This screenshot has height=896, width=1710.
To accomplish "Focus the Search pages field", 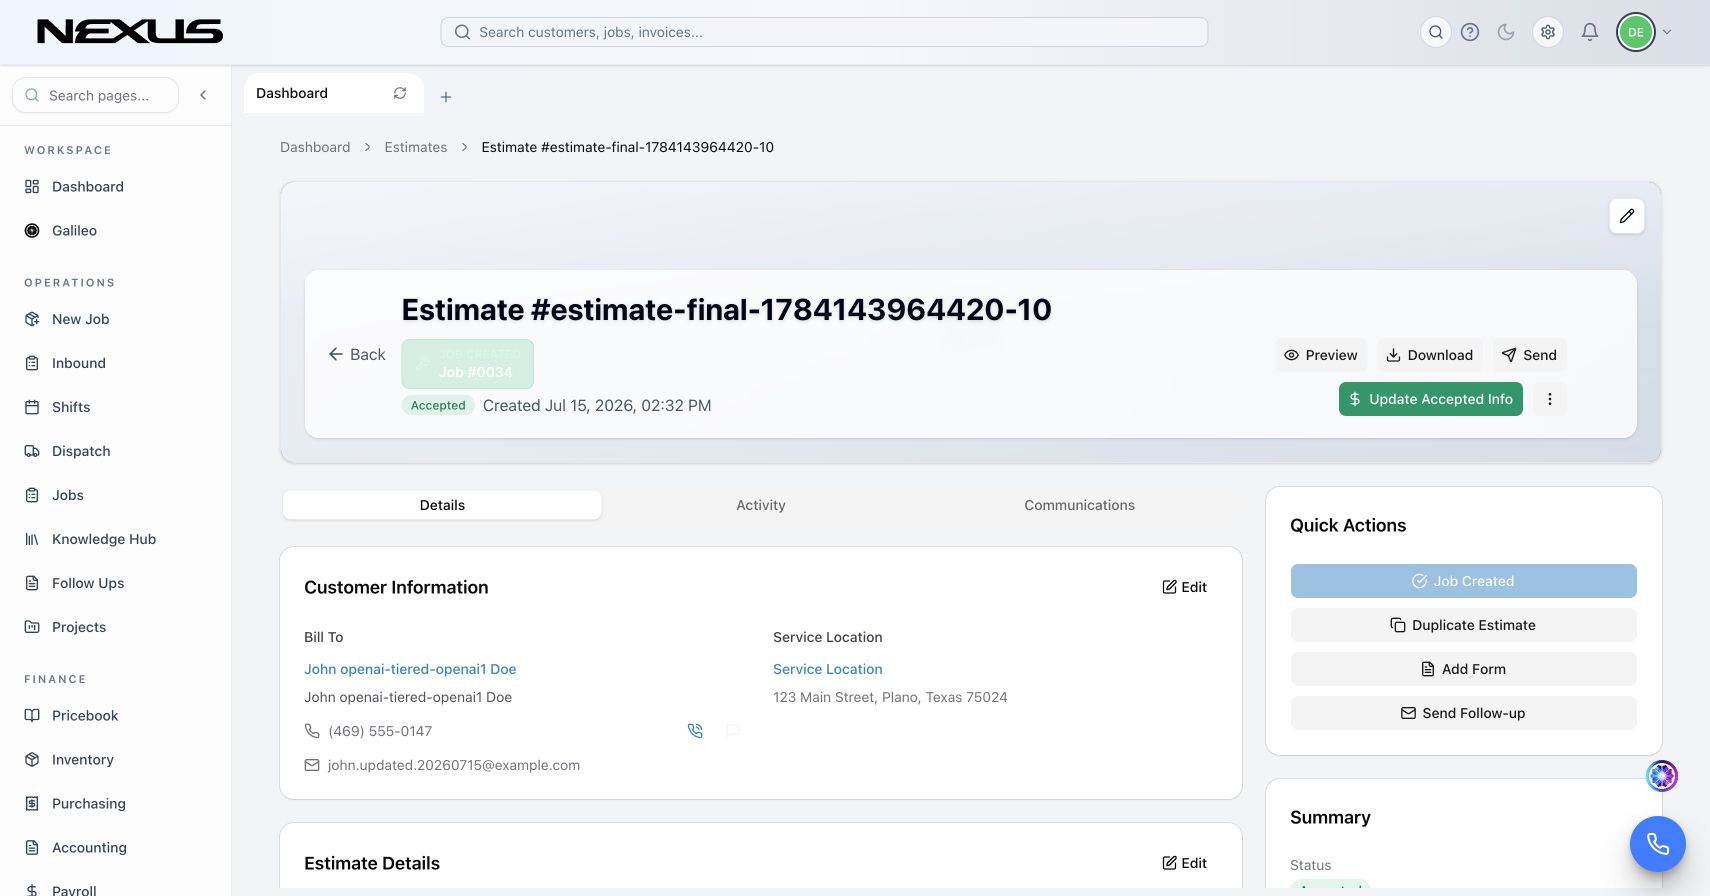I will [96, 95].
